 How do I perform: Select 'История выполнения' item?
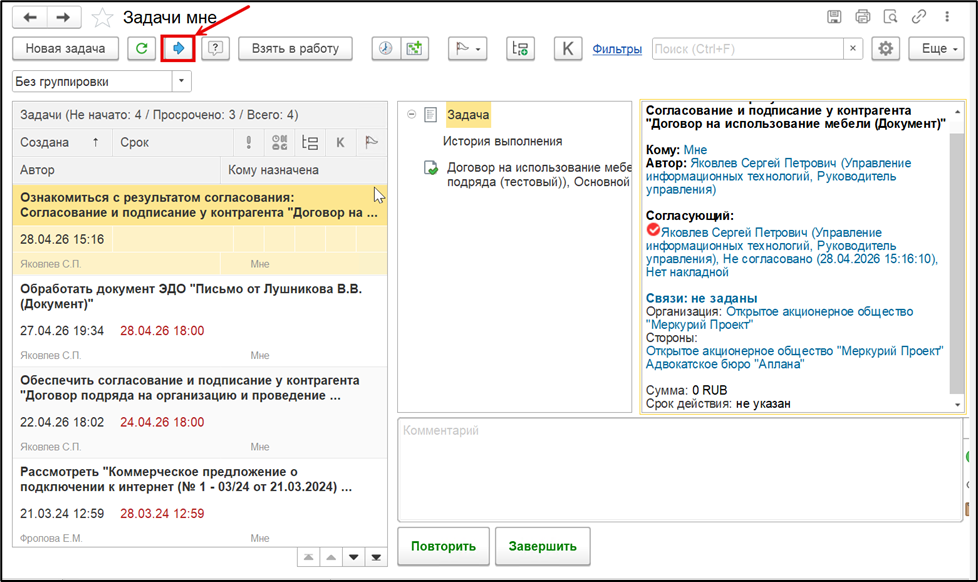503,142
